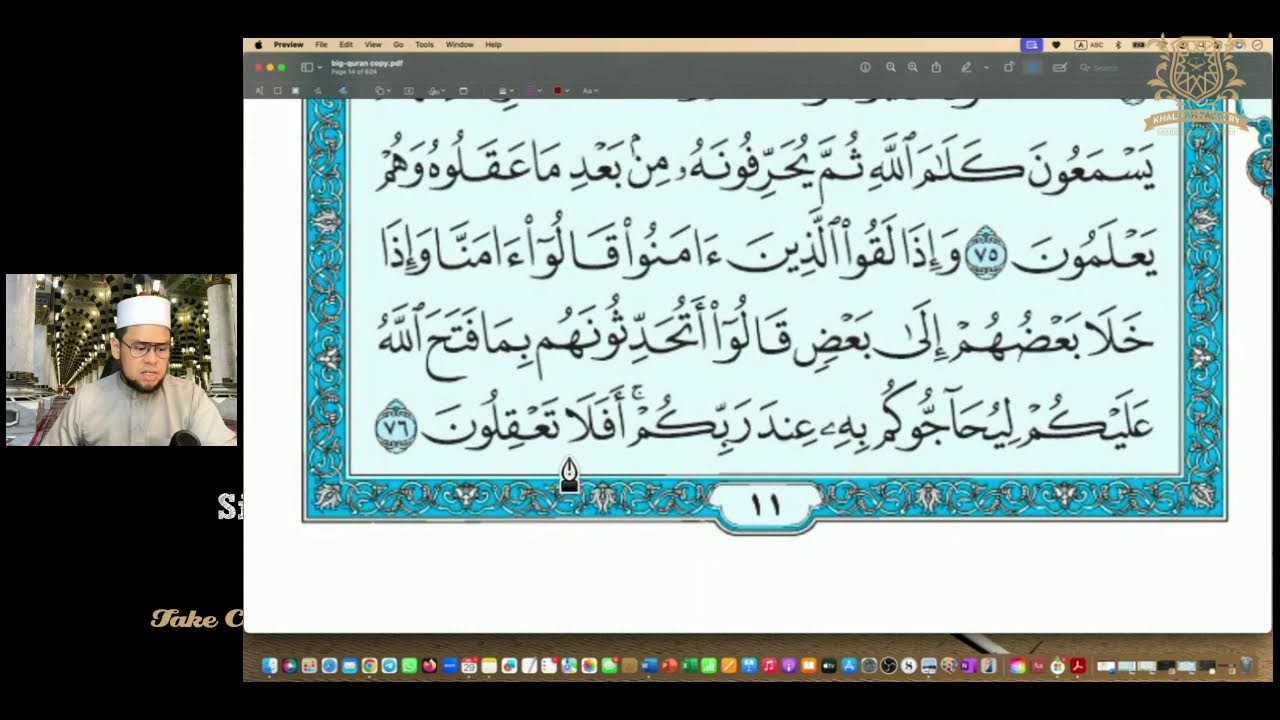Open the text style Aa dropdown
Image resolution: width=1280 pixels, height=720 pixels.
pyautogui.click(x=590, y=91)
